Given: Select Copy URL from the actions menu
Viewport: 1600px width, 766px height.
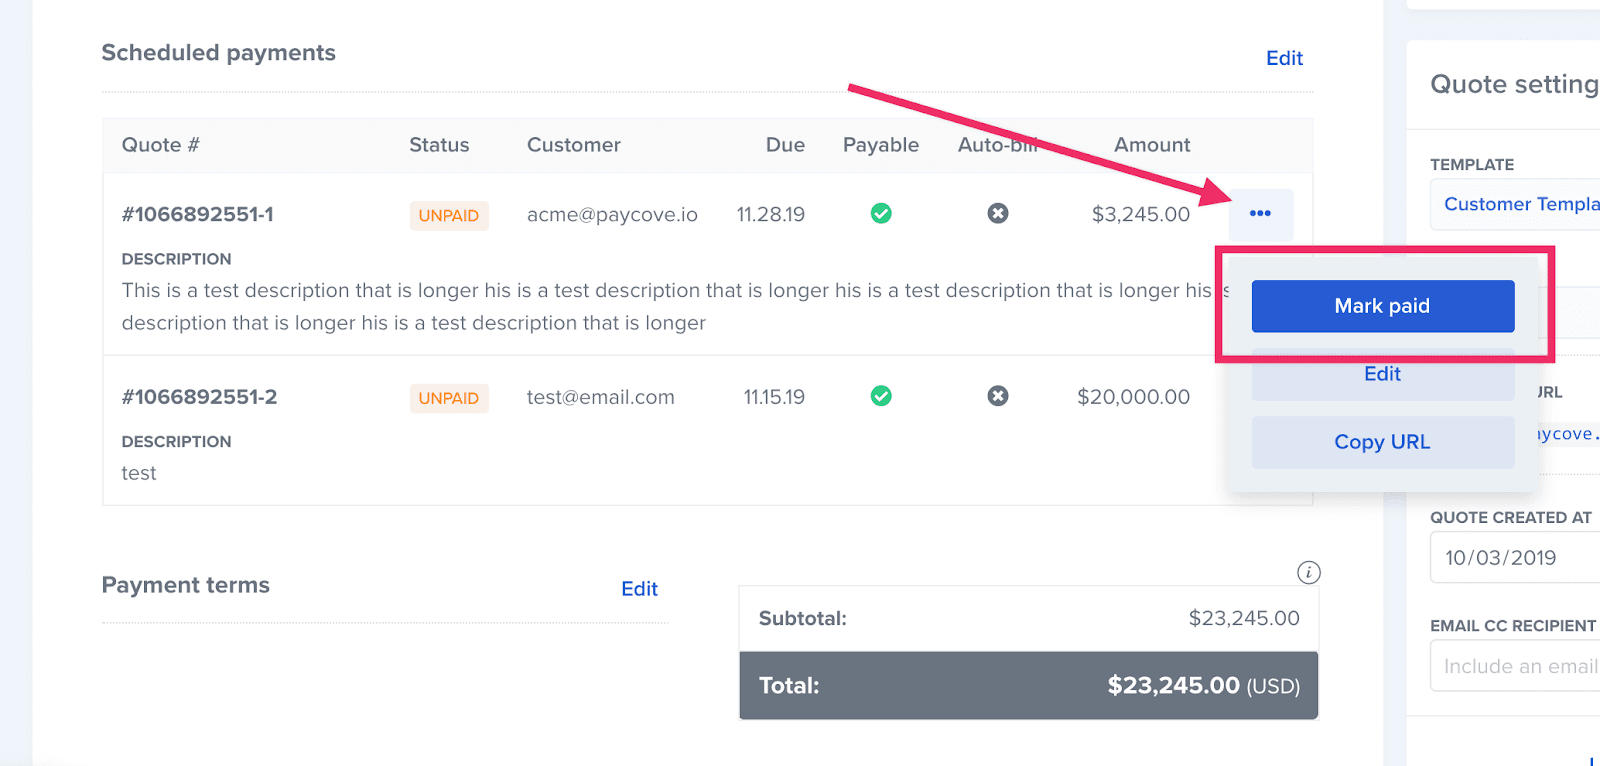Looking at the screenshot, I should [1382, 442].
